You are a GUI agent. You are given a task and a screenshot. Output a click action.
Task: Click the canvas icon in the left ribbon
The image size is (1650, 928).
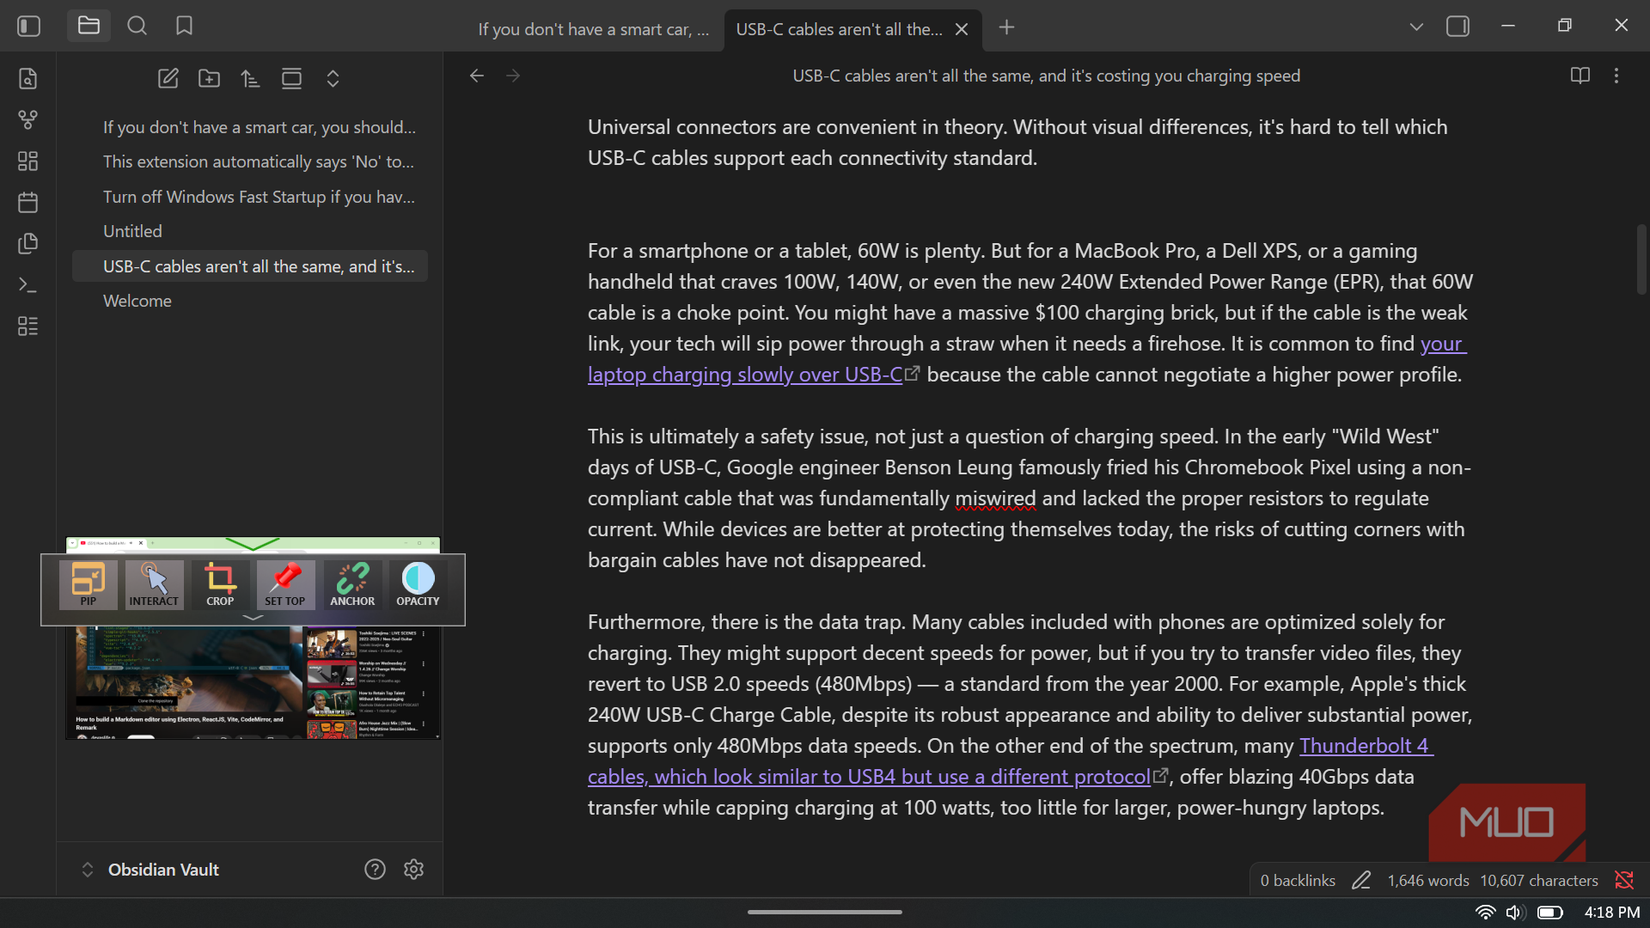pyautogui.click(x=28, y=161)
